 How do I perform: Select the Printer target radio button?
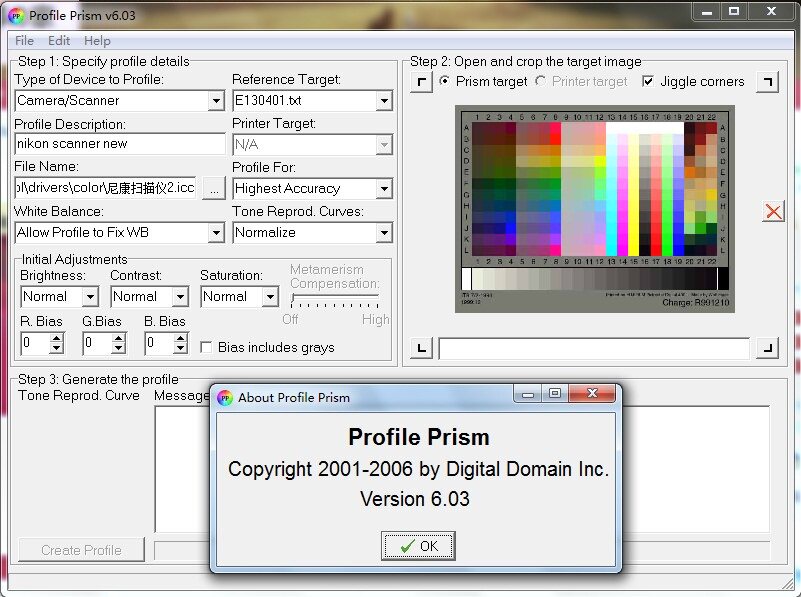(540, 81)
